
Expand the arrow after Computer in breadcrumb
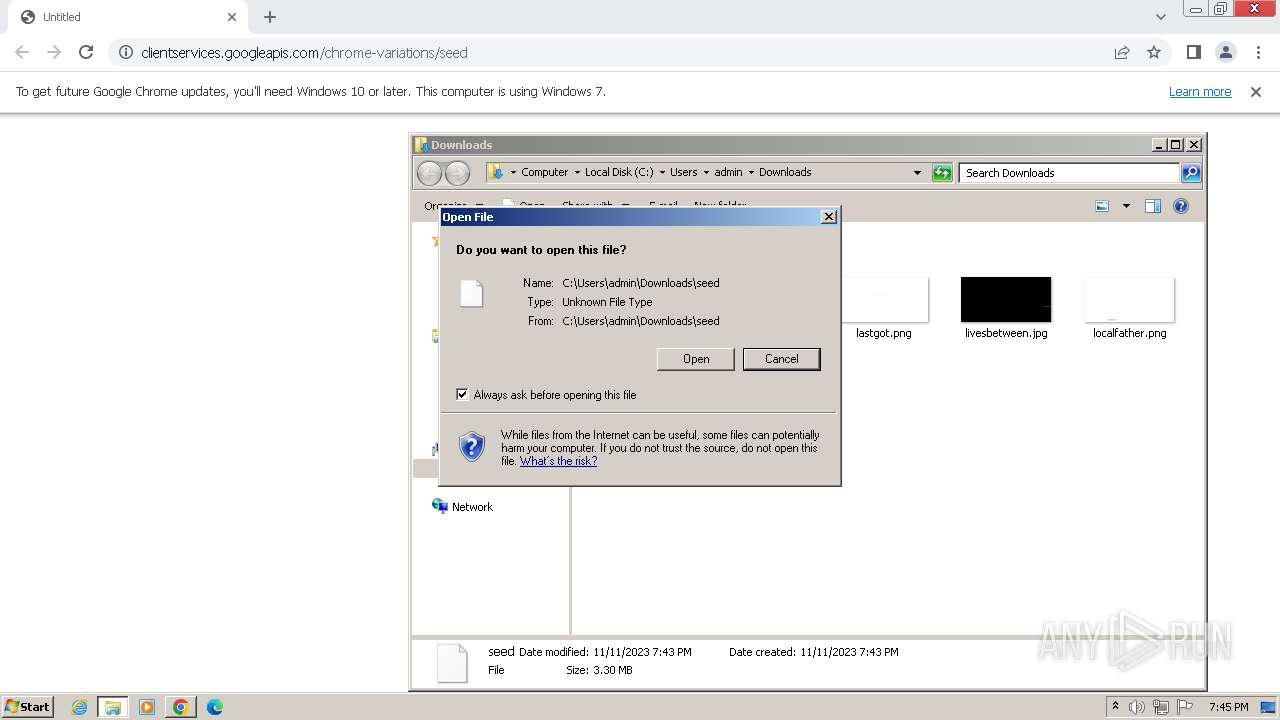(x=577, y=172)
